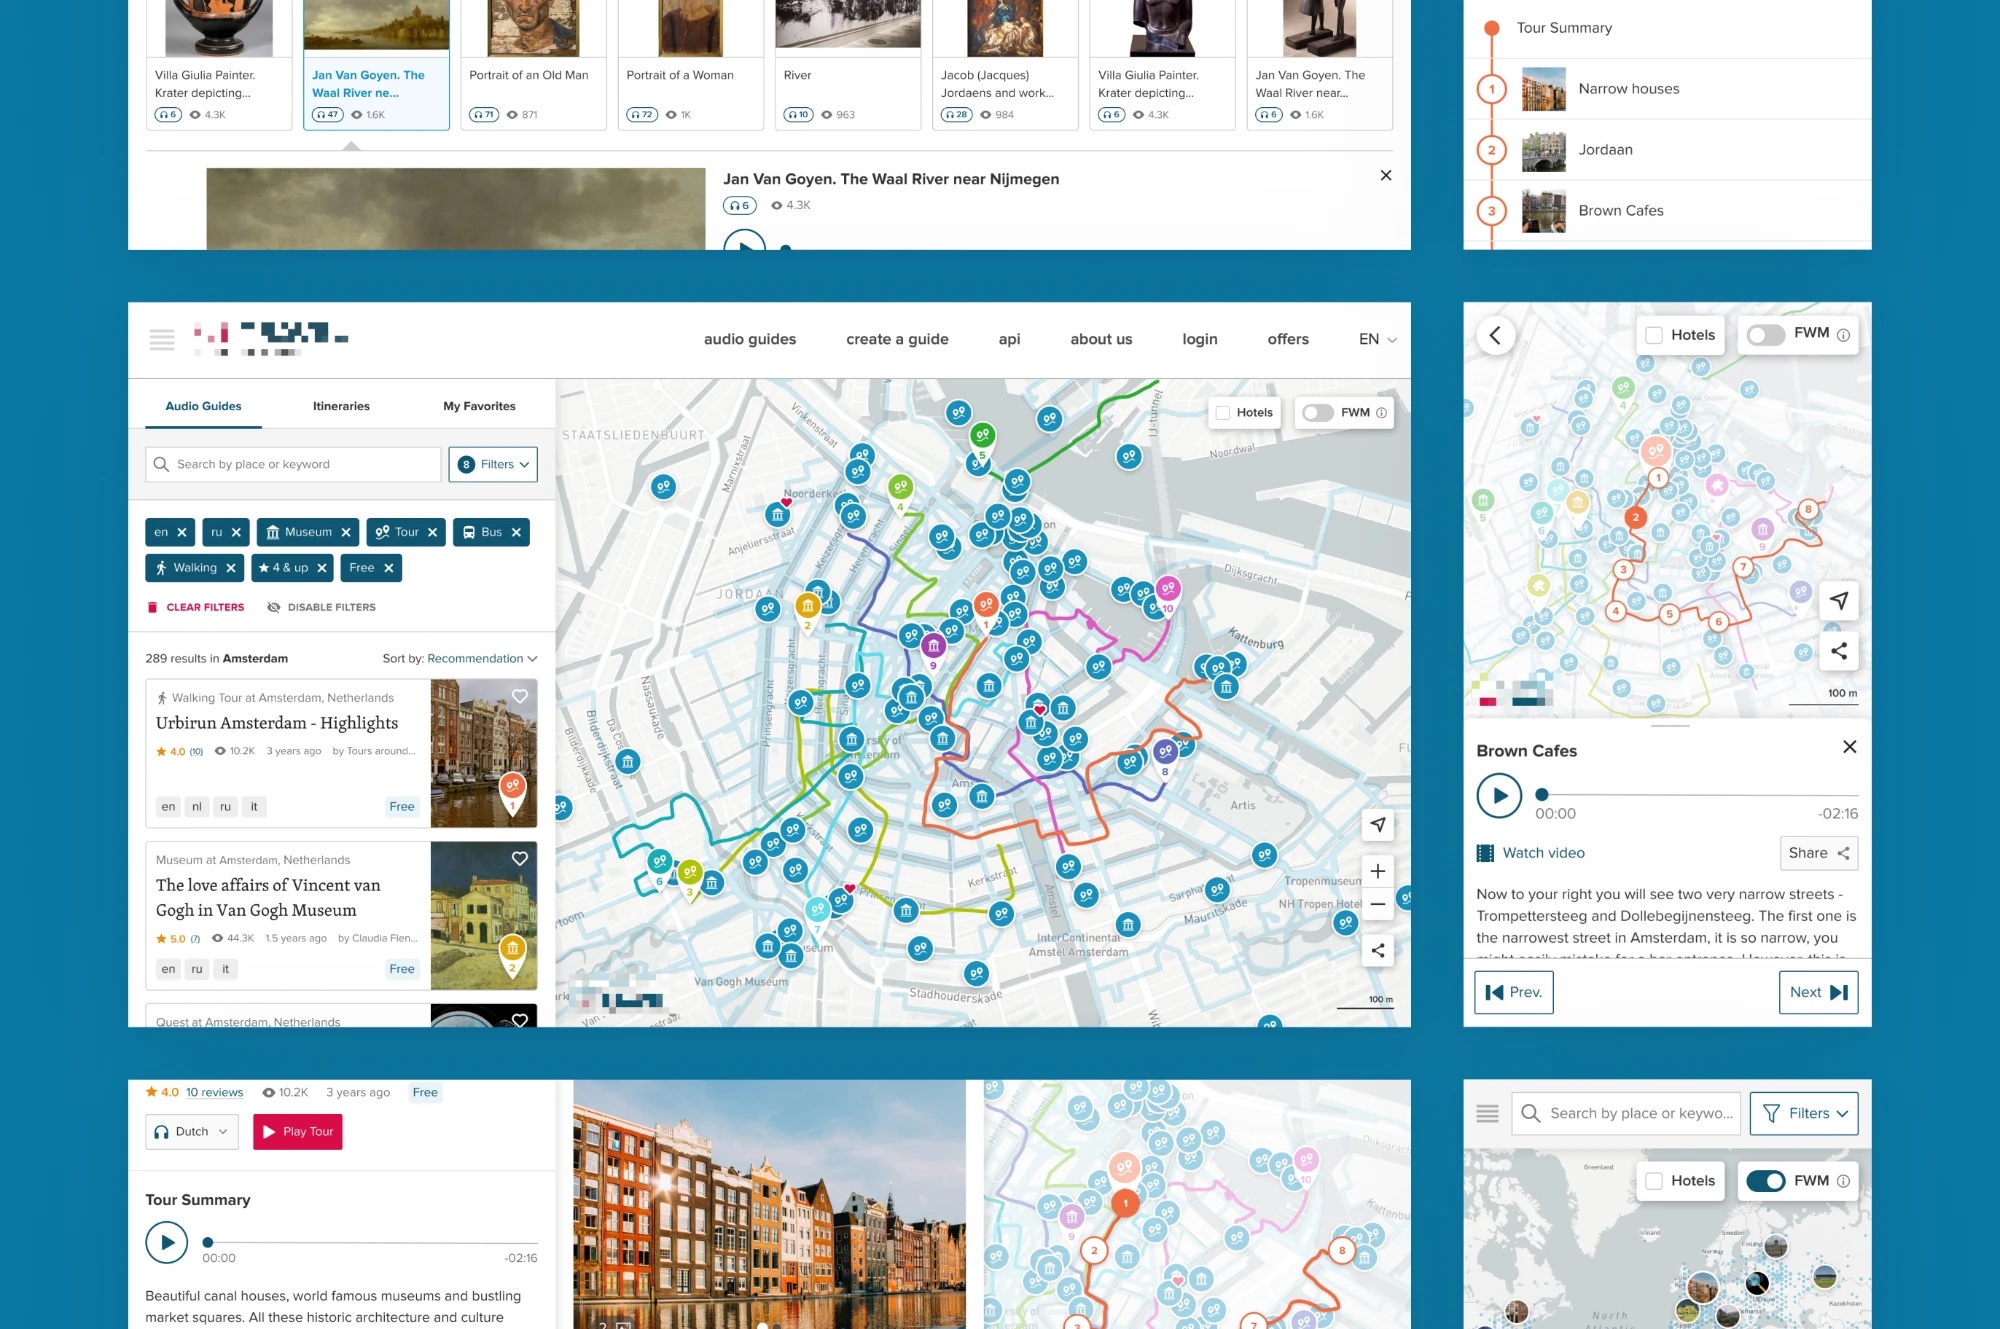The image size is (2000, 1329).
Task: Open create a guide in top navigation
Action: point(897,339)
